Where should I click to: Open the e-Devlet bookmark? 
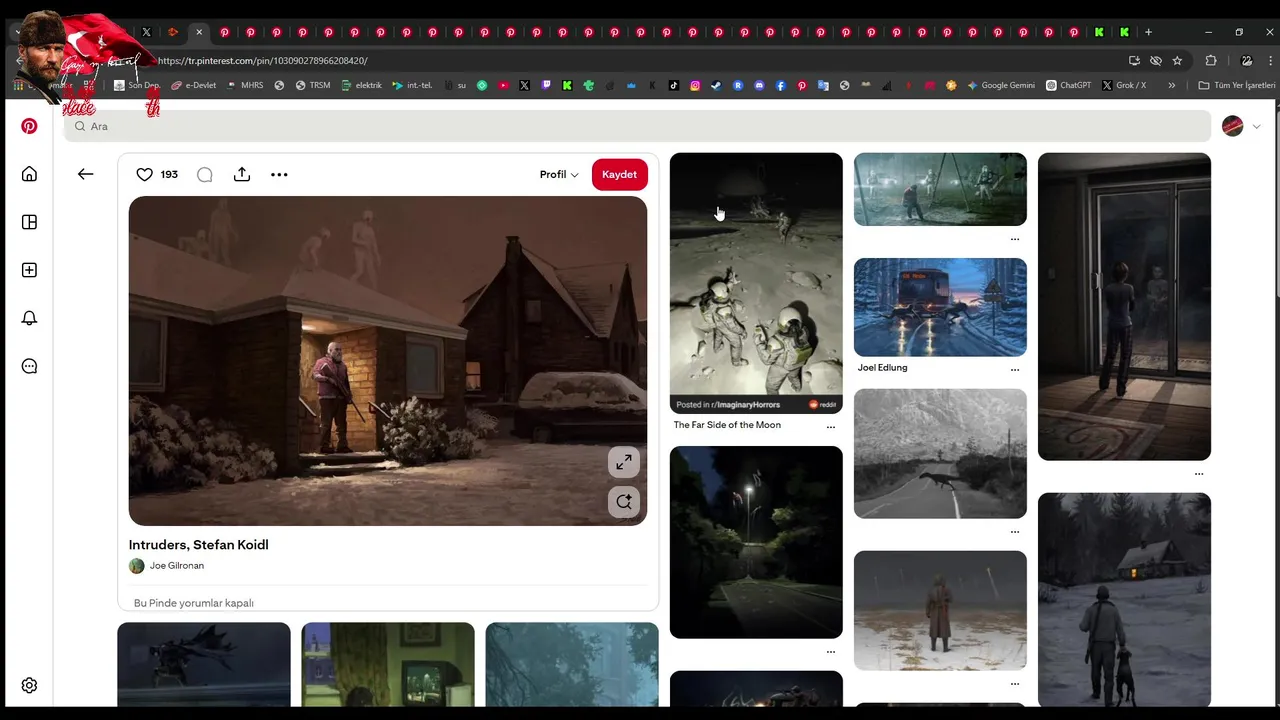[x=193, y=86]
